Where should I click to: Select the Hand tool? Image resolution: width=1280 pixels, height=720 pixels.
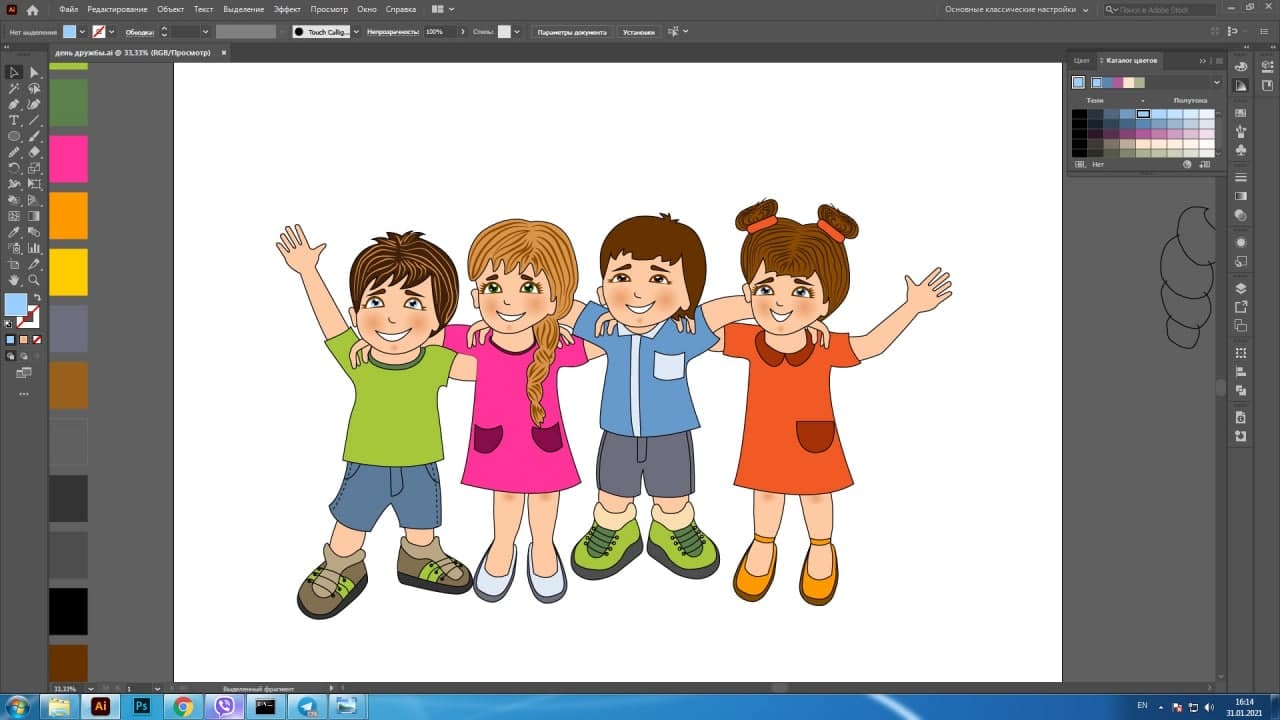pos(14,280)
